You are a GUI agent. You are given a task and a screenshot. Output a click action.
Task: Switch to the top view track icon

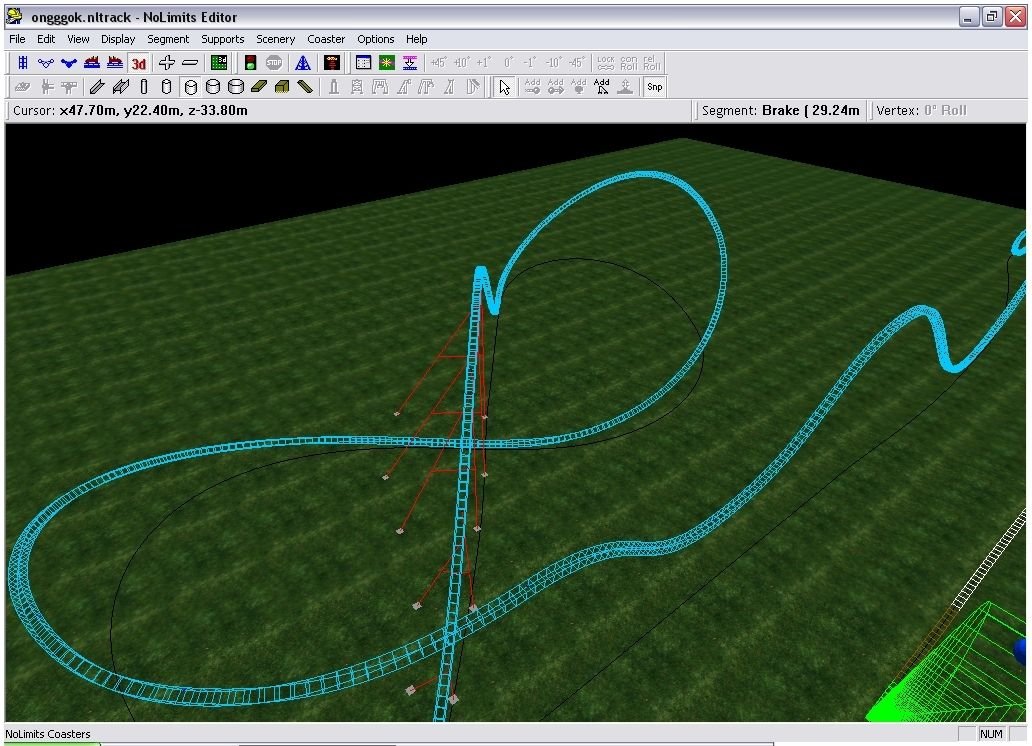(x=23, y=63)
